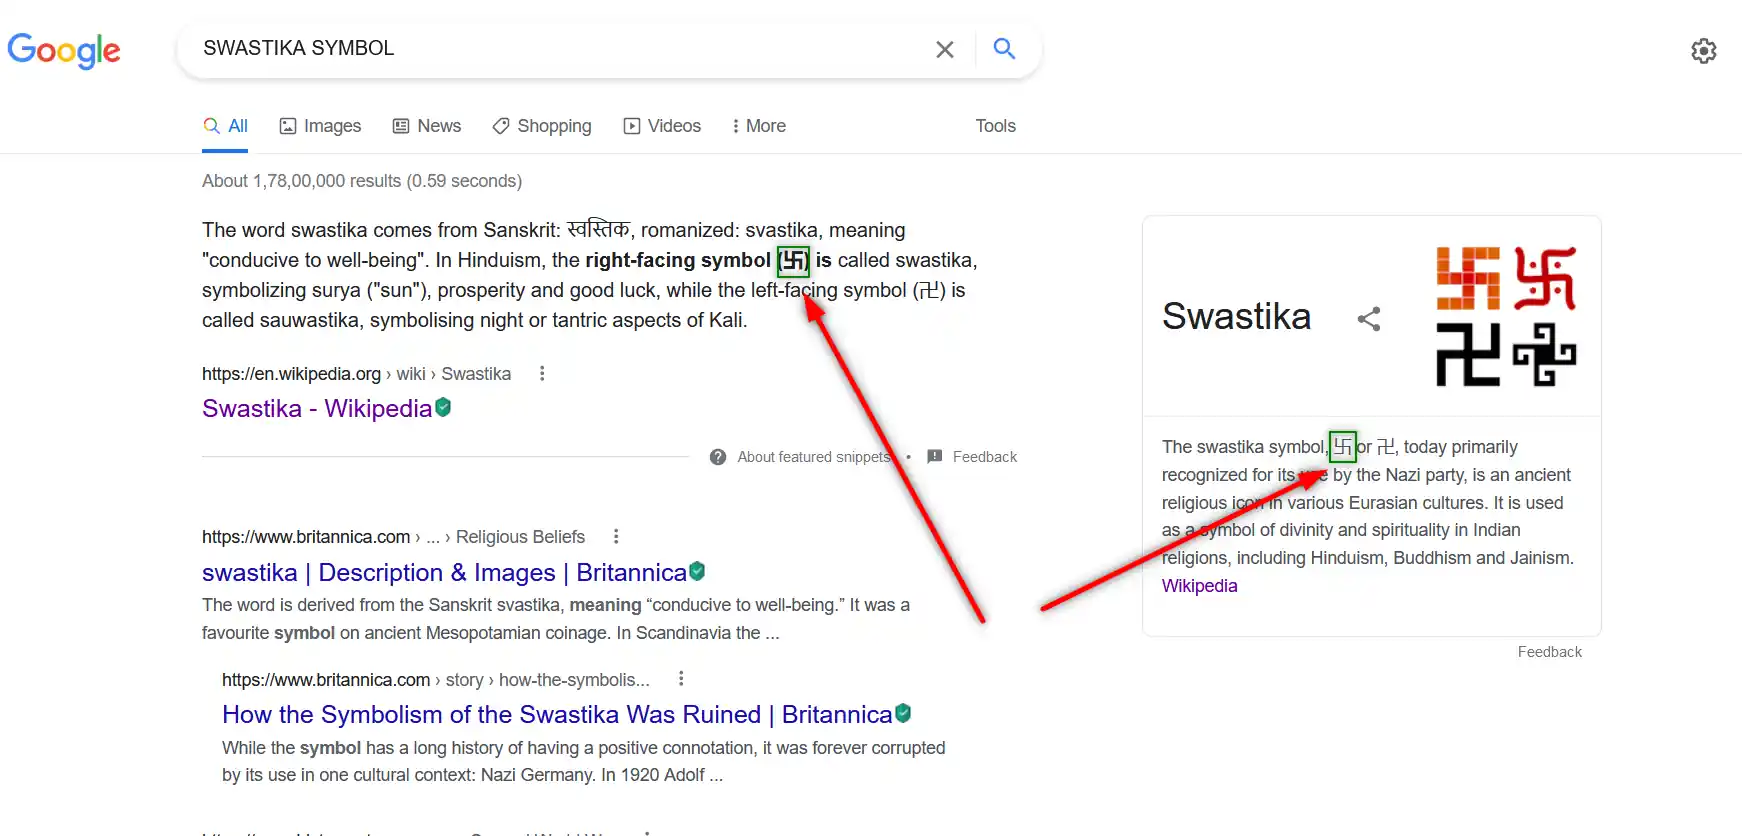Open the Wikipedia link in knowledge panel

point(1199,586)
